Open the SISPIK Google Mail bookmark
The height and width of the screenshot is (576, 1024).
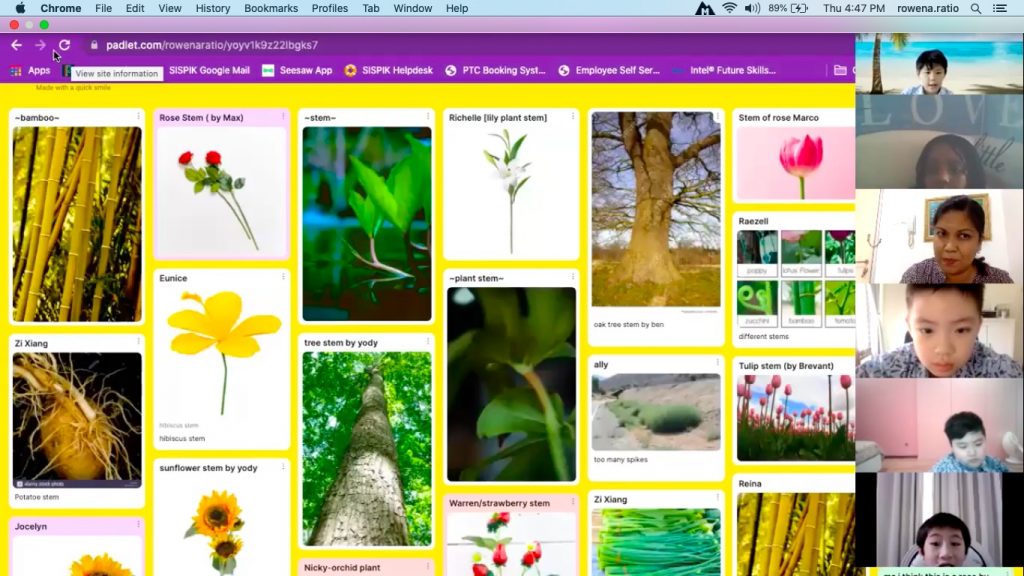coord(209,70)
